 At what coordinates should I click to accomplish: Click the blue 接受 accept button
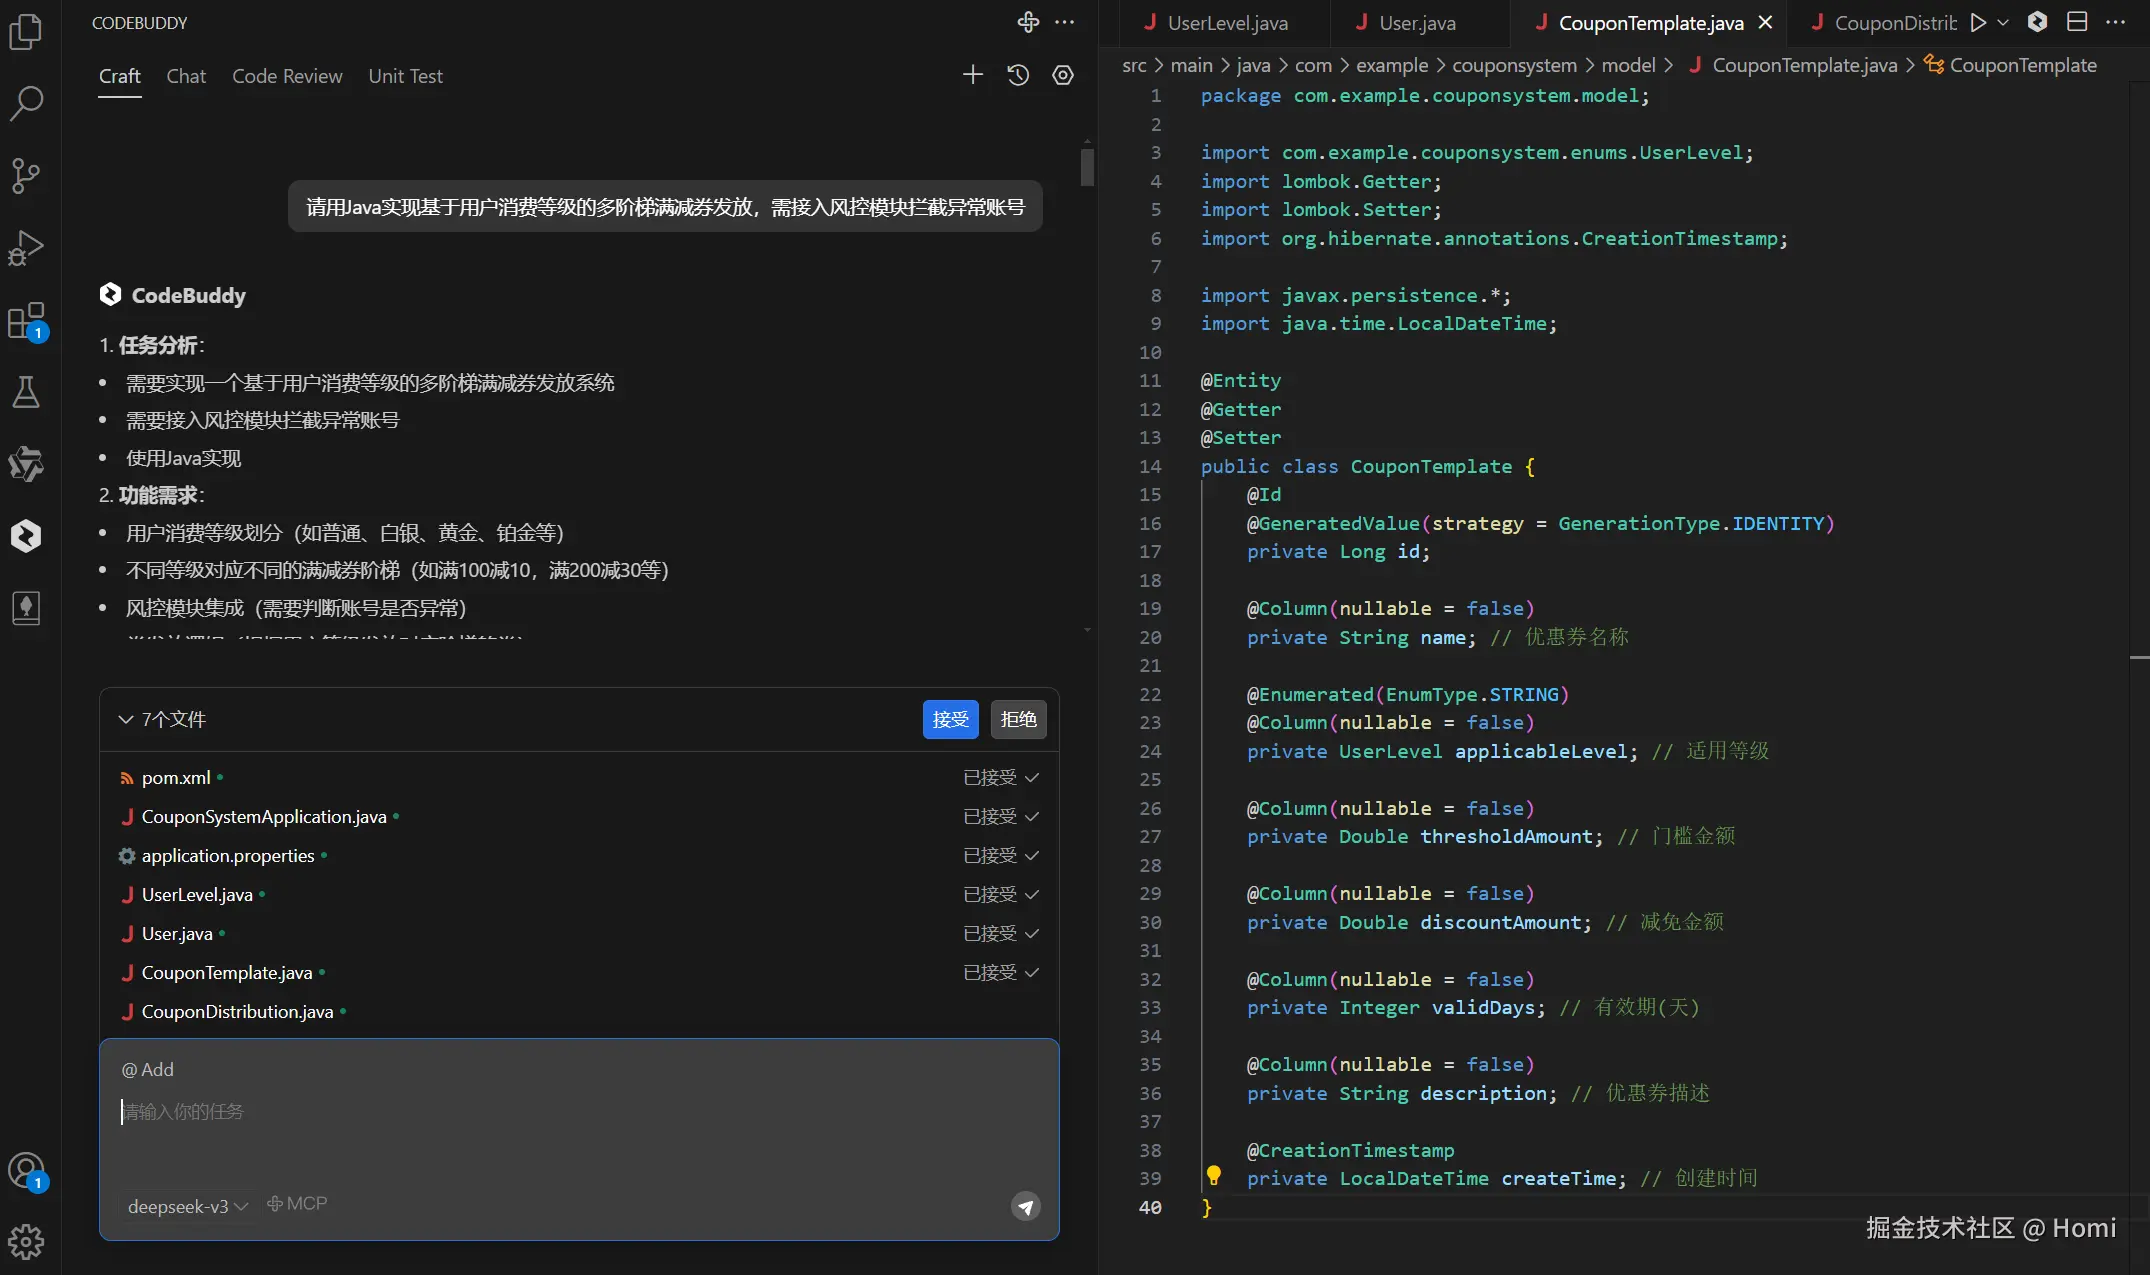click(x=950, y=719)
